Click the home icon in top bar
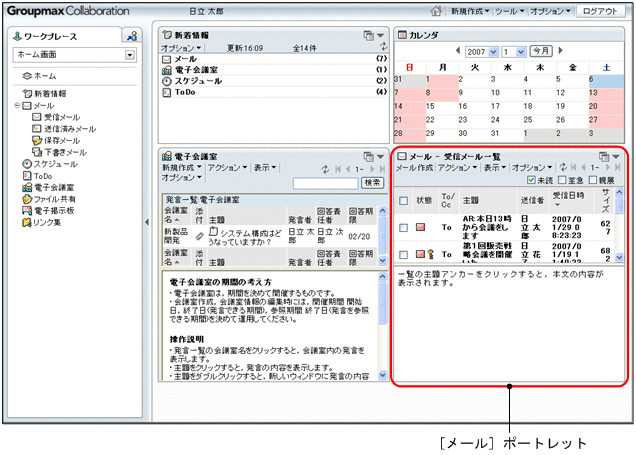This screenshot has height=455, width=636. click(x=436, y=11)
